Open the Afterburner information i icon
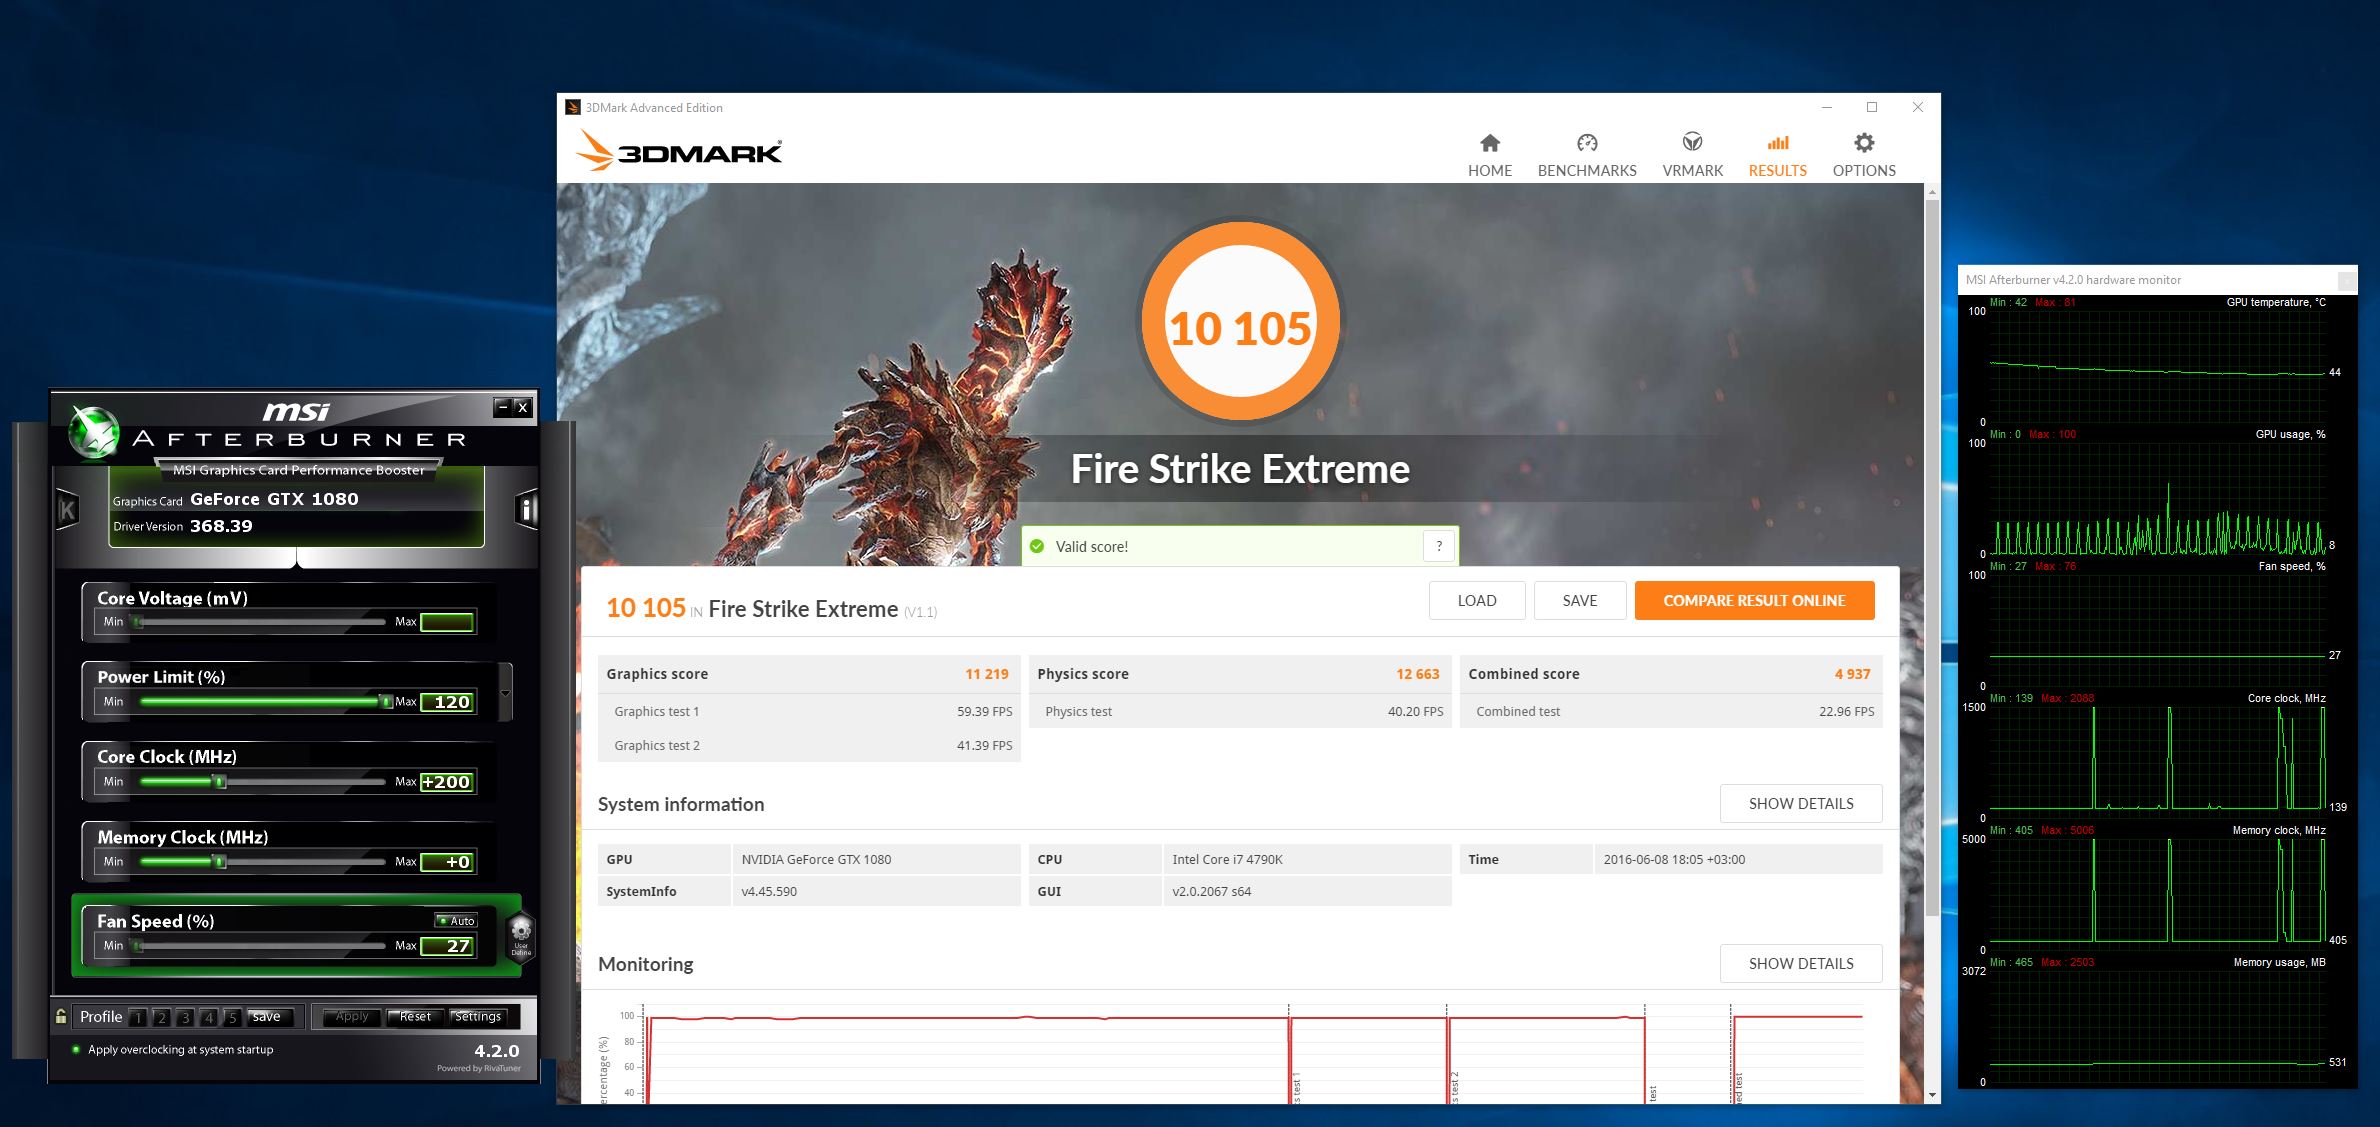Viewport: 2380px width, 1127px height. (527, 510)
